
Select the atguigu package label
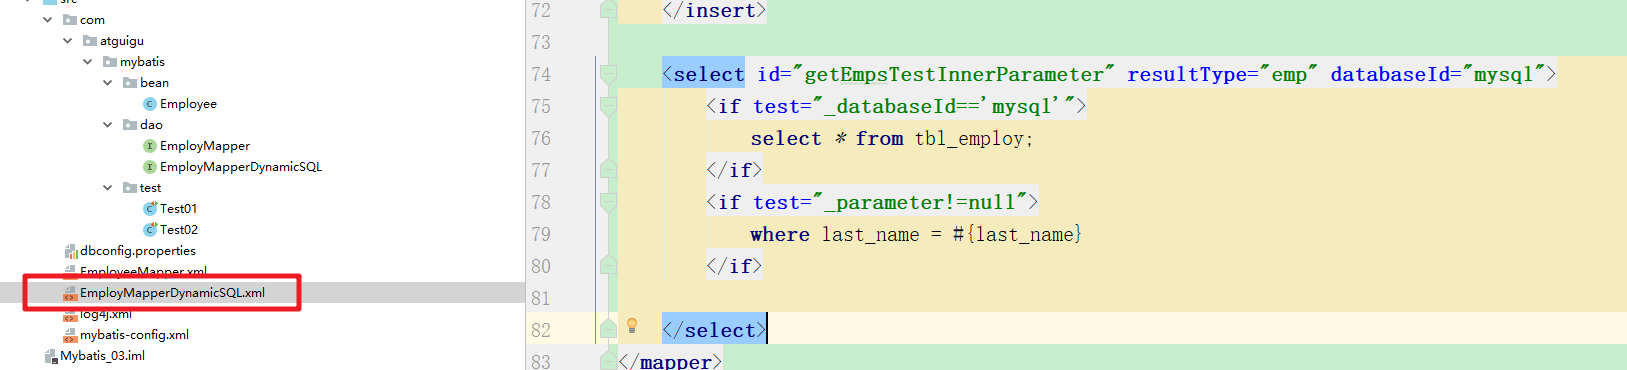click(122, 41)
